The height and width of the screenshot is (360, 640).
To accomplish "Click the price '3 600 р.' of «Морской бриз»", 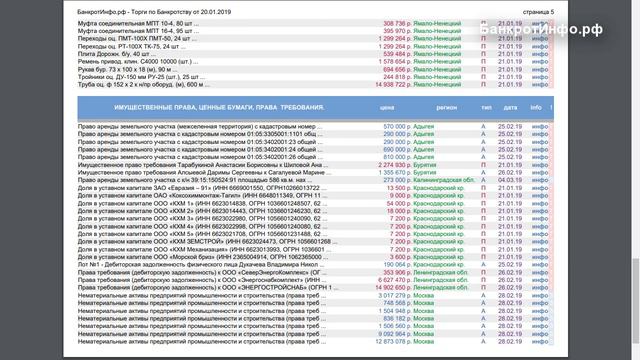I will (401, 257).
